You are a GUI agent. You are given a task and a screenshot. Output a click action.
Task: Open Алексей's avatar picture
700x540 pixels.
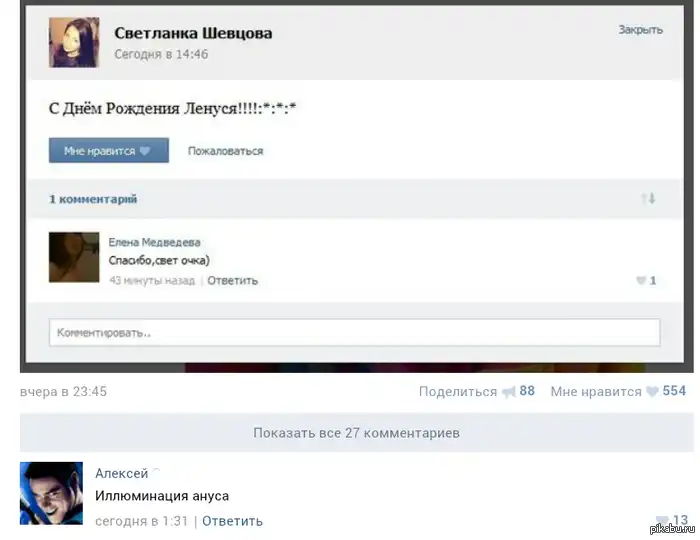pyautogui.click(x=51, y=493)
